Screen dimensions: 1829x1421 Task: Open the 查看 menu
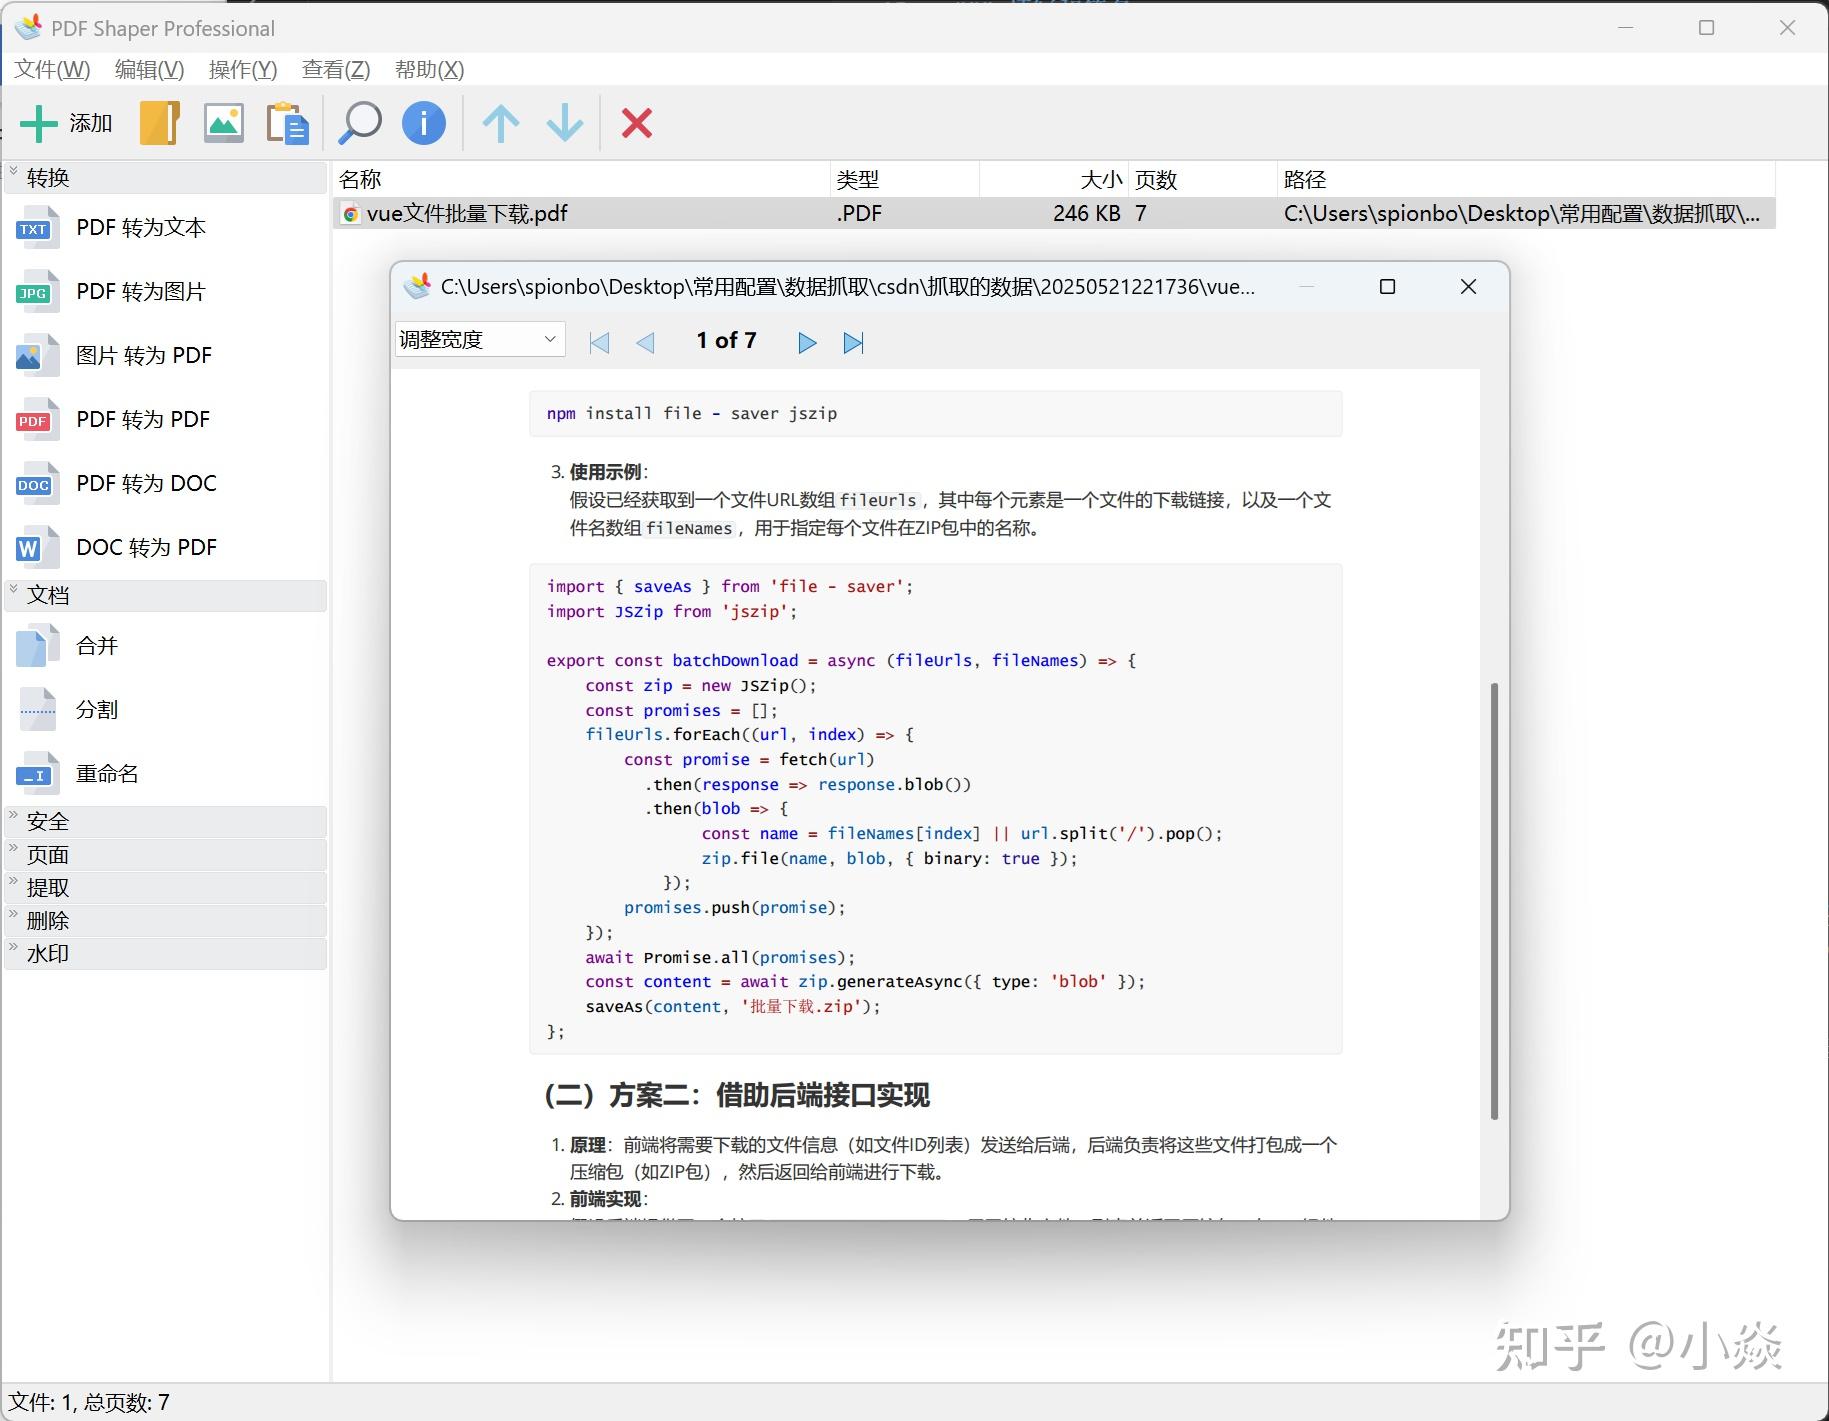pos(335,69)
